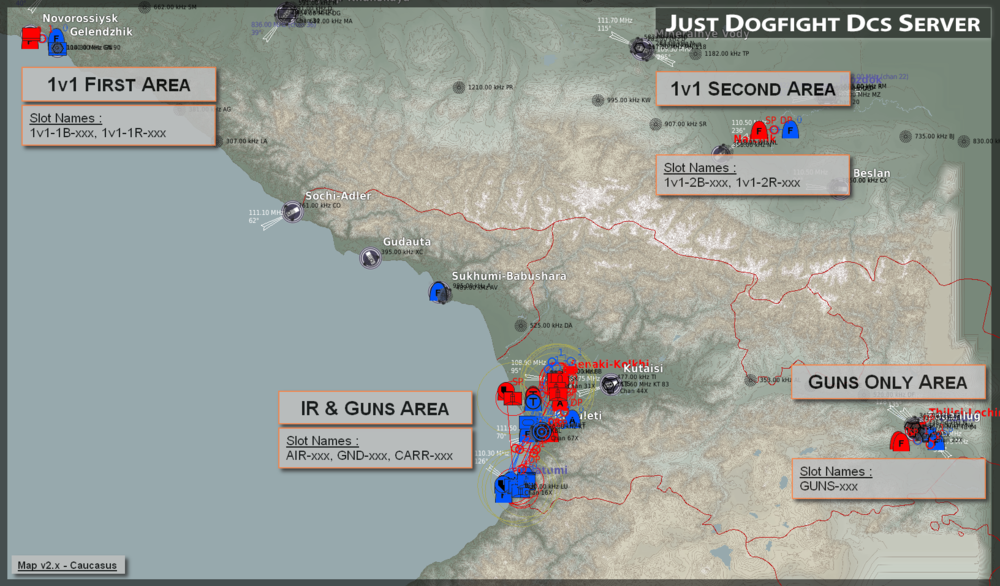
Task: Select the blue T tanker unit icon
Action: [533, 401]
